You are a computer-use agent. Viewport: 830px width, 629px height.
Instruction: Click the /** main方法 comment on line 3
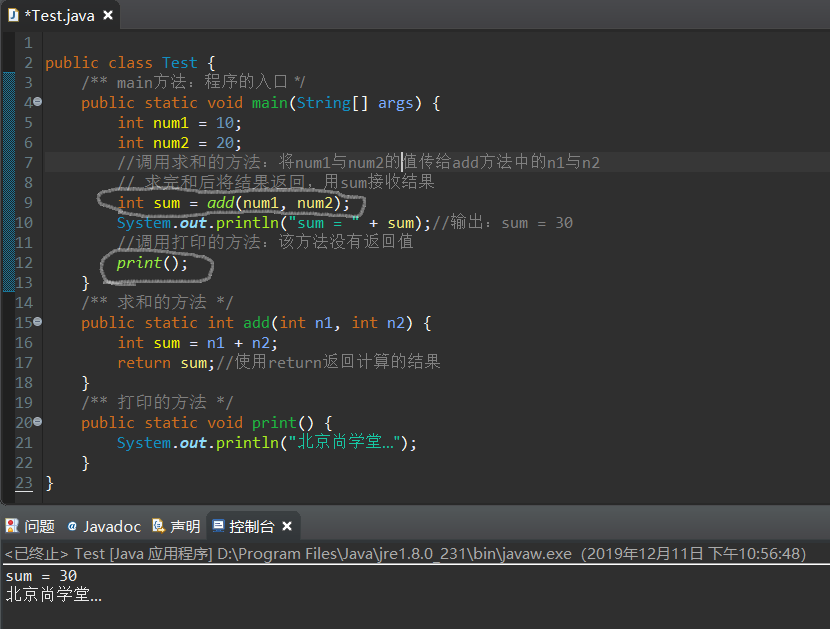(193, 82)
